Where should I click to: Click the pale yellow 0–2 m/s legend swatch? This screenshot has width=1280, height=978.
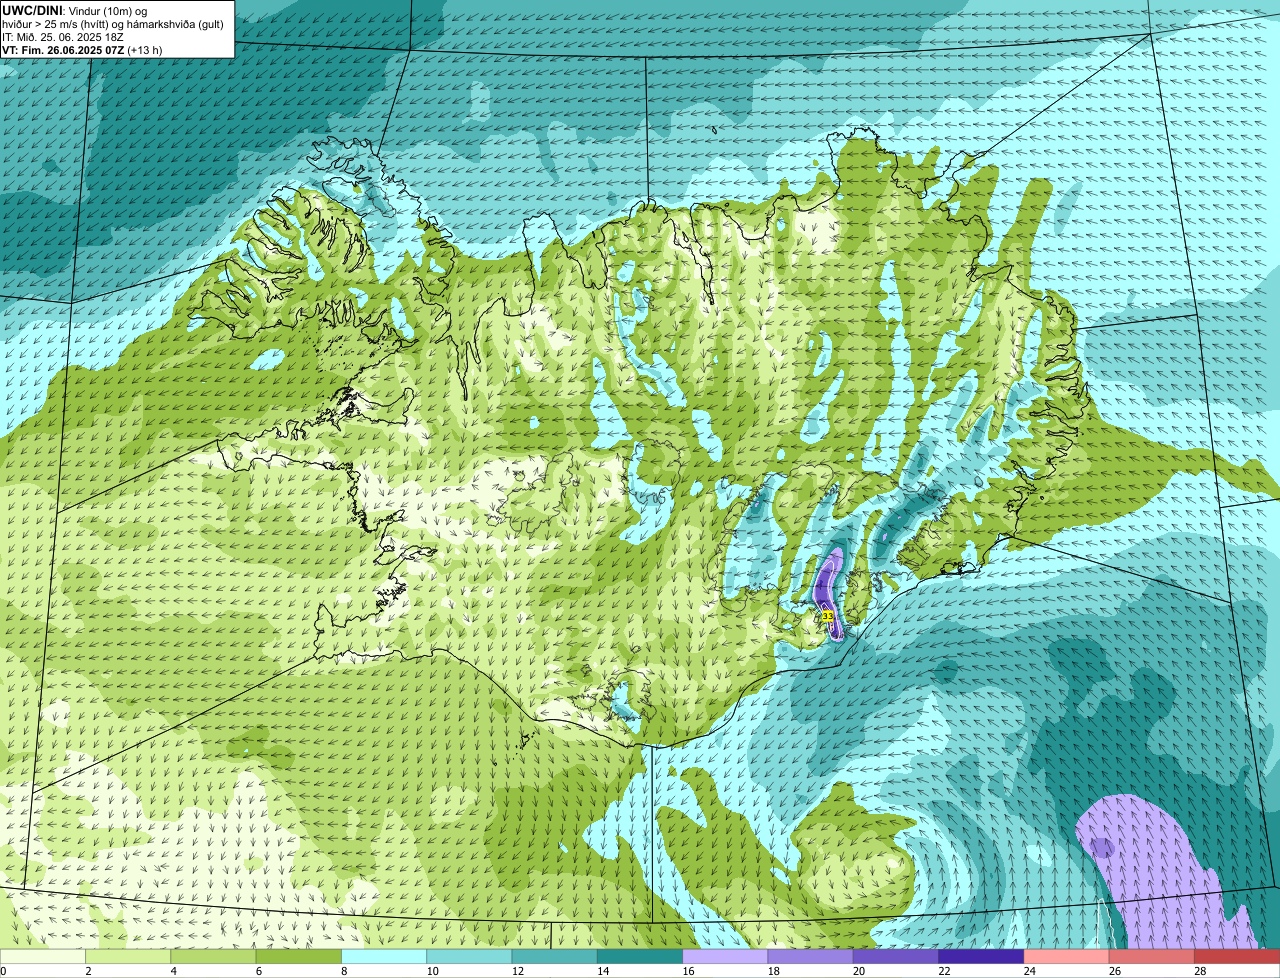pos(43,956)
